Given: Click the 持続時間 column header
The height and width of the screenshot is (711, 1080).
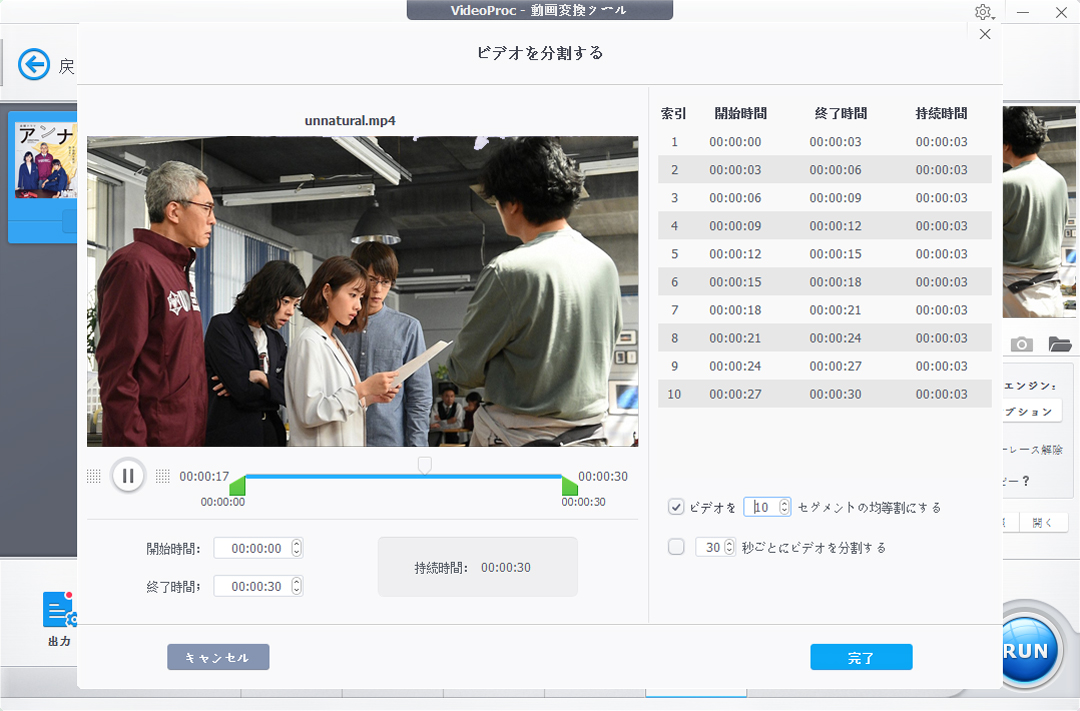Looking at the screenshot, I should [x=941, y=114].
